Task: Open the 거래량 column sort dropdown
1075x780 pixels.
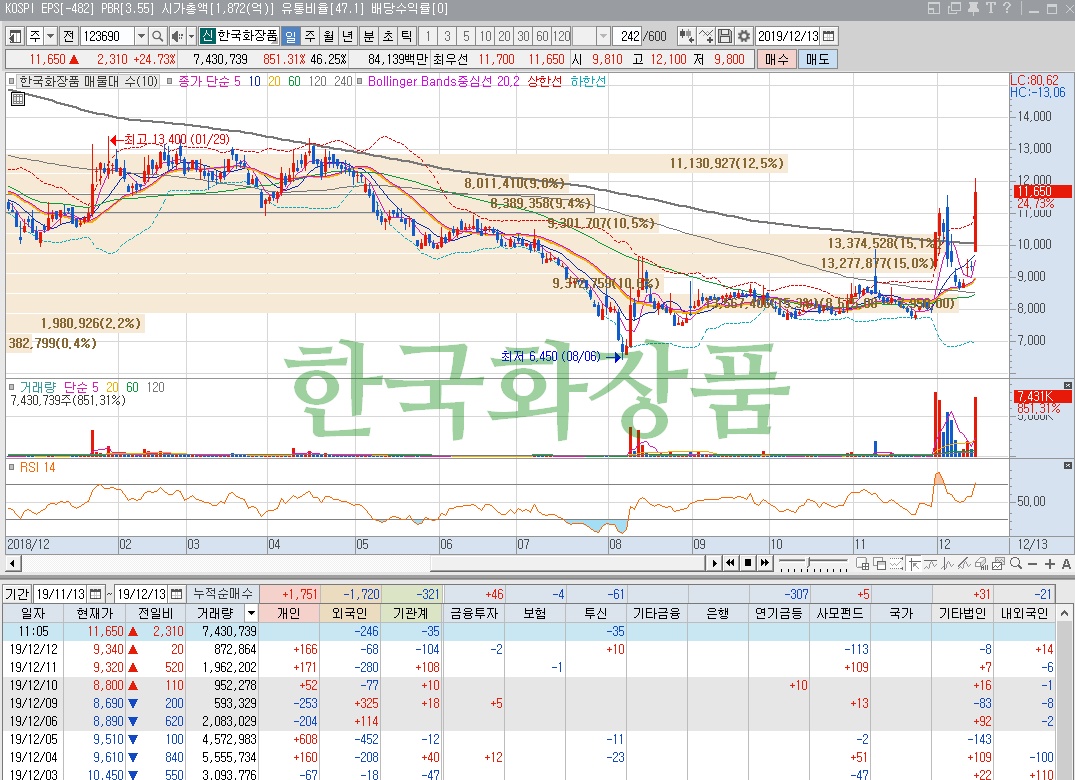Action: click(252, 613)
